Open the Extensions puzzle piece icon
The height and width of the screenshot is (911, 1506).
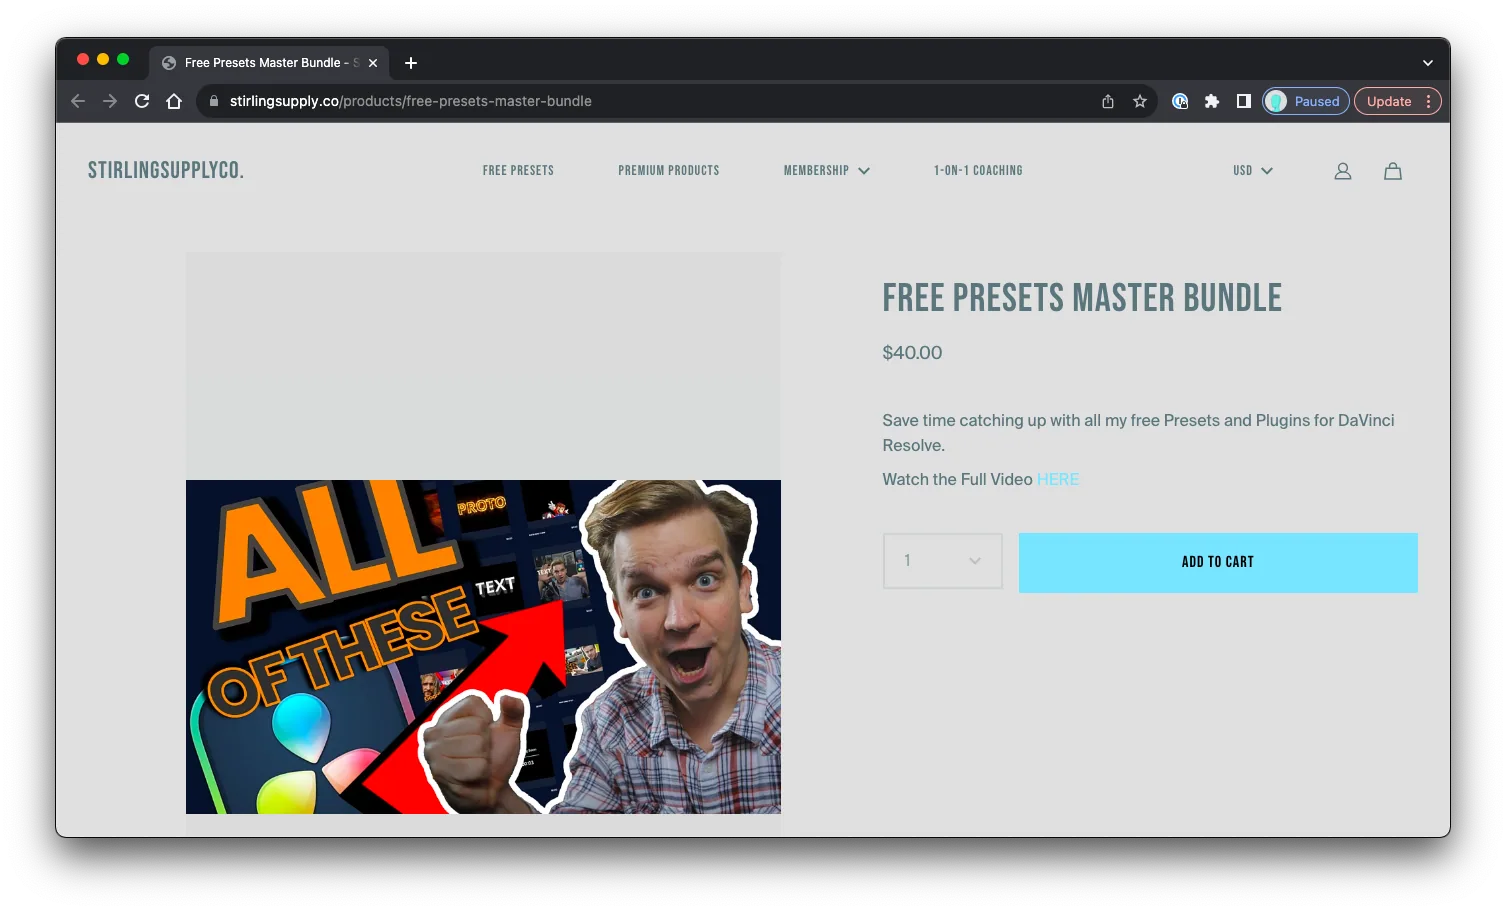1212,101
